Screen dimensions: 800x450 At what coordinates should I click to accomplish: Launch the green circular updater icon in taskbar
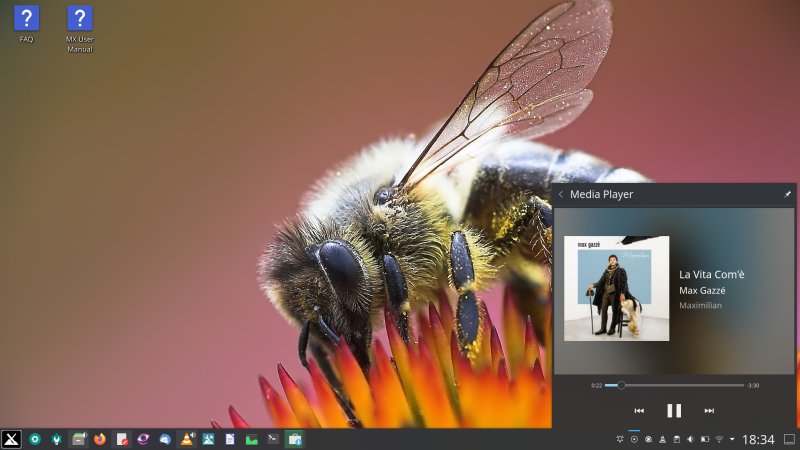point(35,439)
